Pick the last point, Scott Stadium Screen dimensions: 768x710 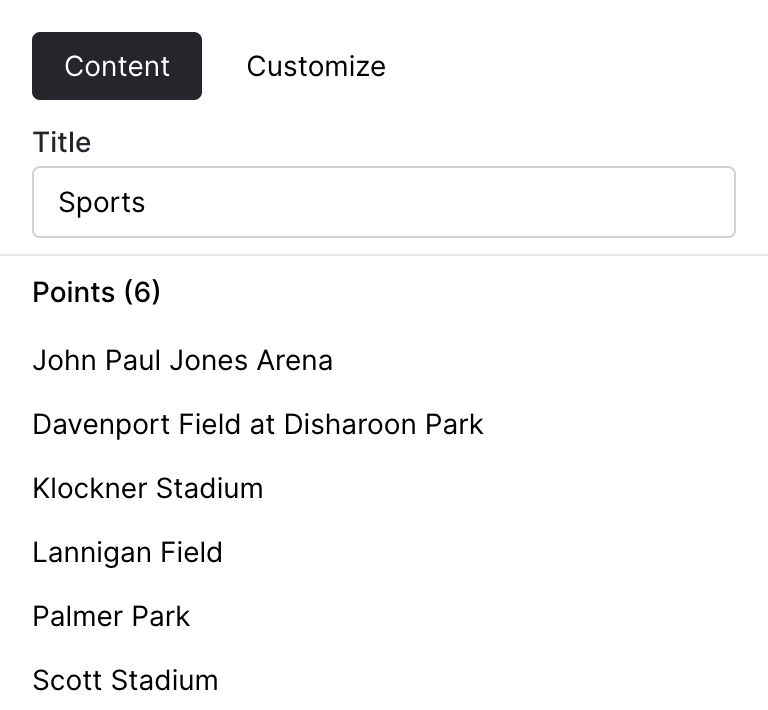[x=125, y=680]
